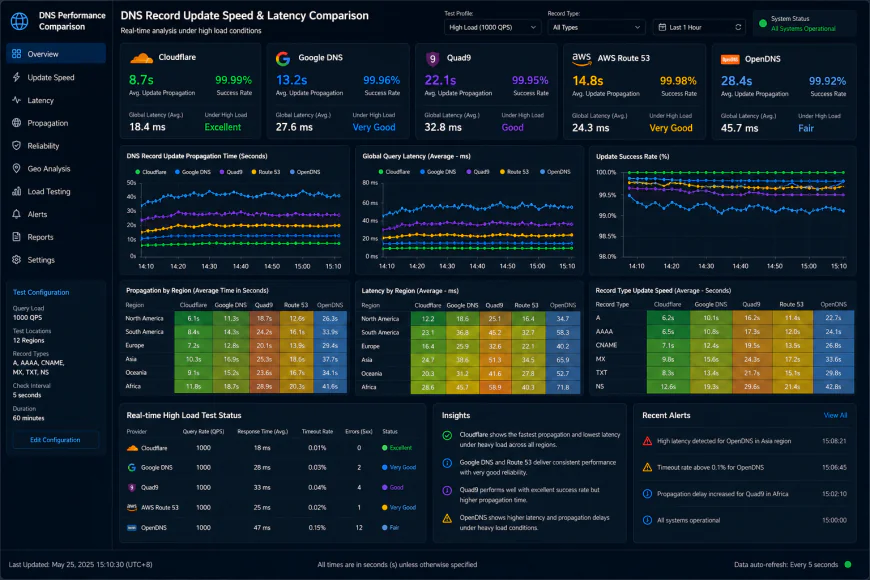Click the Cloudflare Excellent status in the table
Screen dimensions: 870x580
click(x=397, y=448)
